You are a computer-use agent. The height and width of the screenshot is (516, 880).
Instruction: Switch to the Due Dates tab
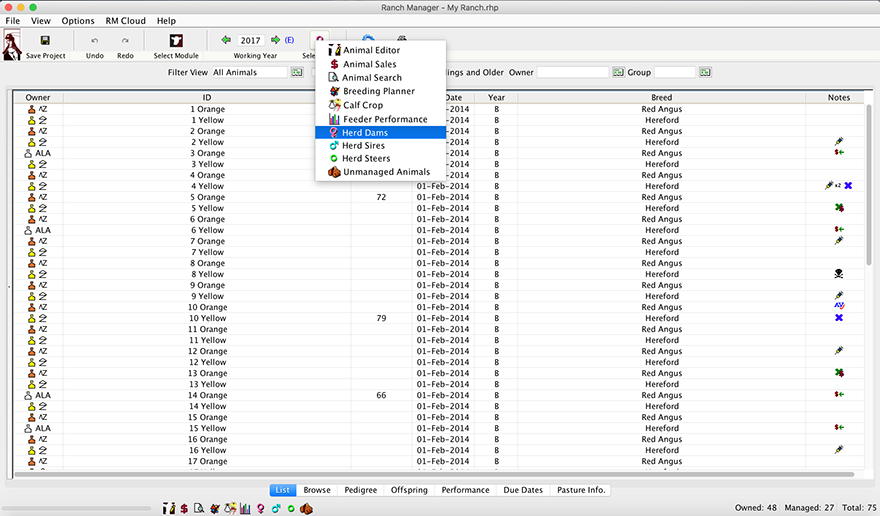tap(520, 490)
